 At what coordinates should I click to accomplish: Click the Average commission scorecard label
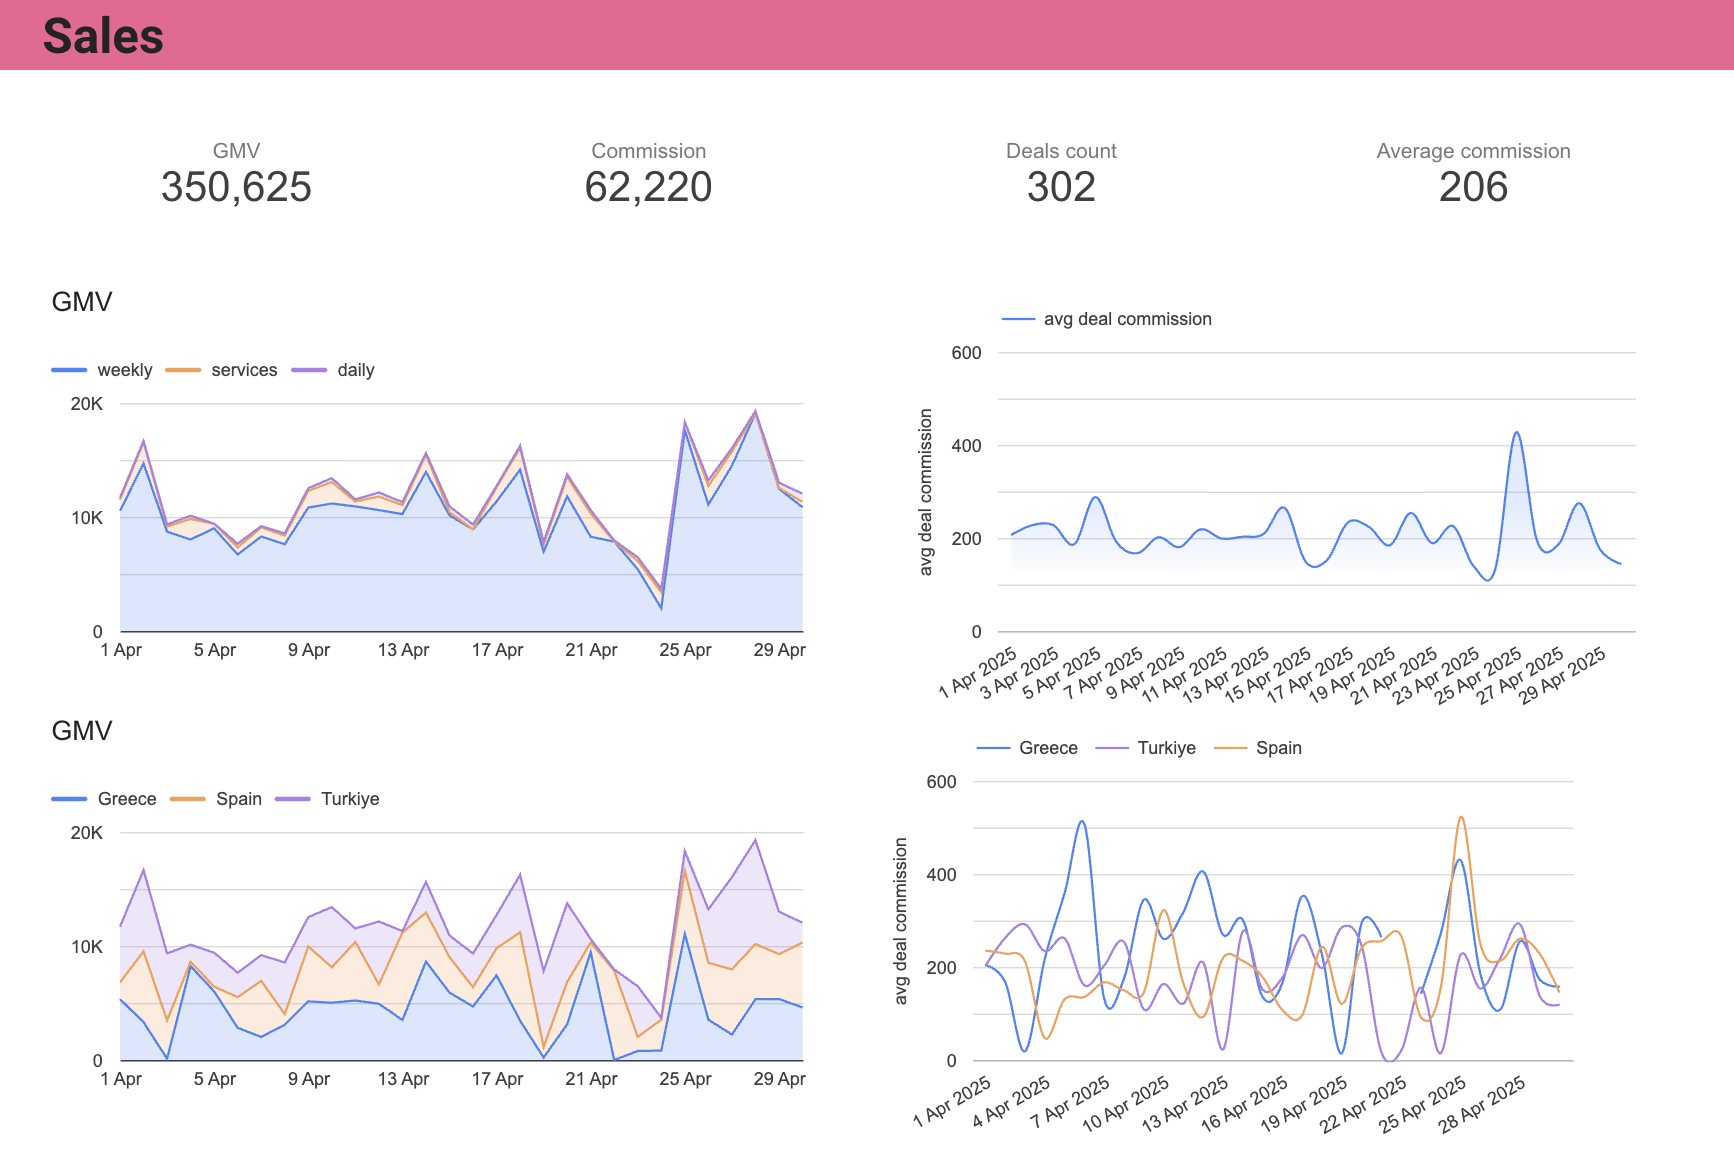pyautogui.click(x=1473, y=151)
